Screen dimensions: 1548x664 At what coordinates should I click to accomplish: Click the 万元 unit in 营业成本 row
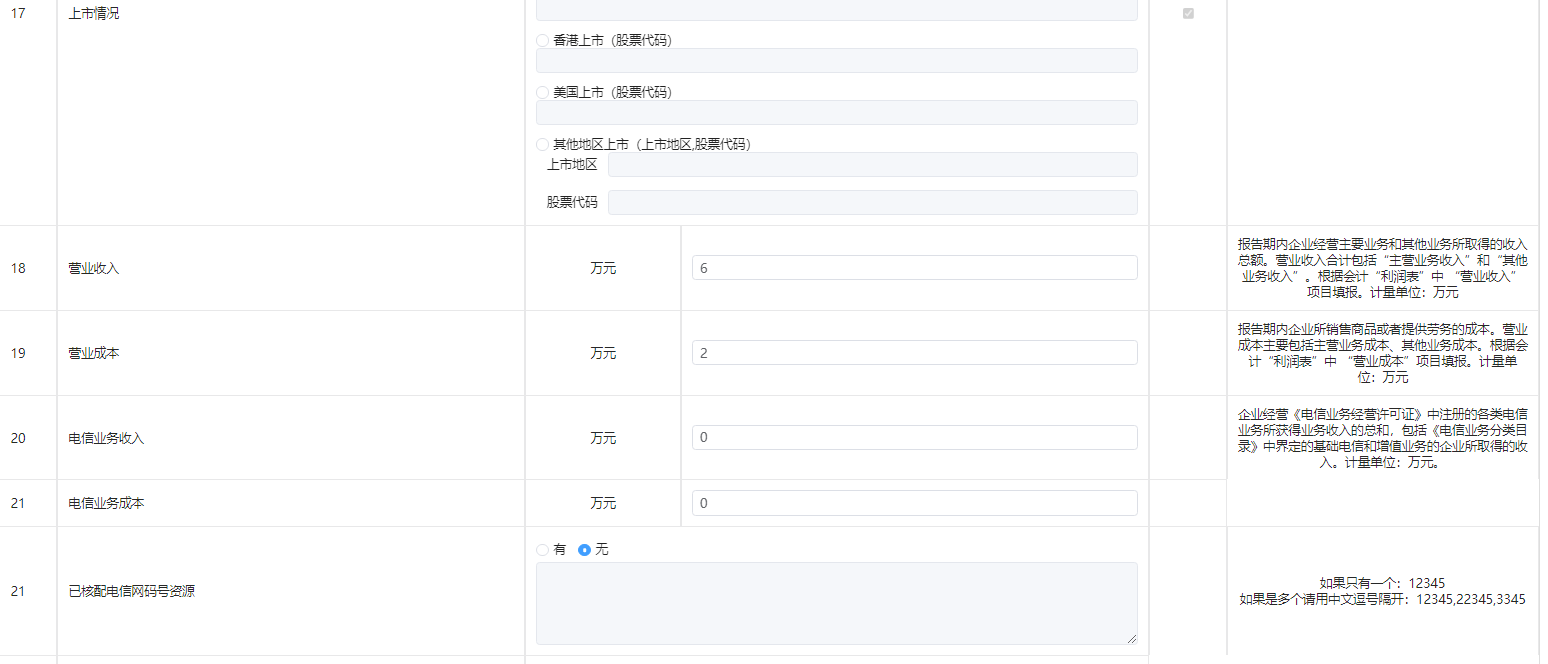pos(603,353)
